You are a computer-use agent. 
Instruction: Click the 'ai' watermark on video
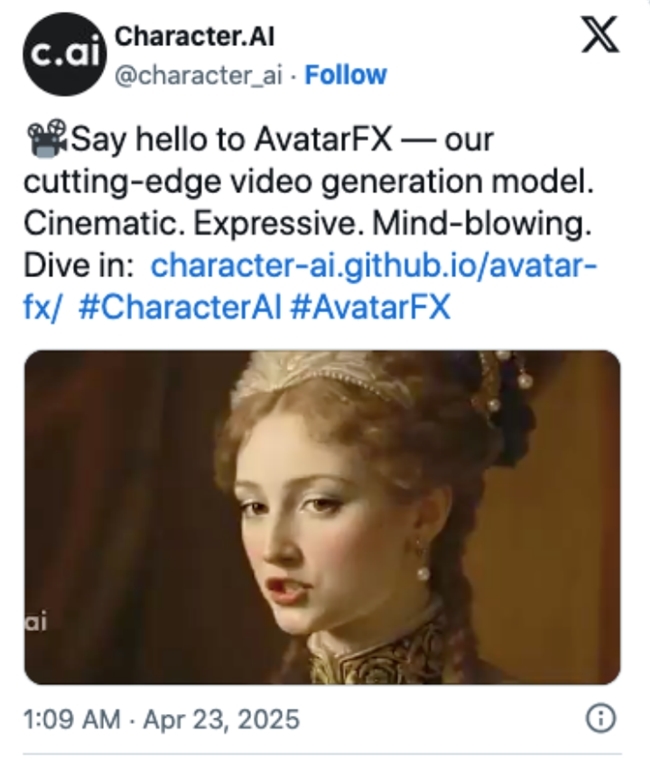click(x=36, y=621)
